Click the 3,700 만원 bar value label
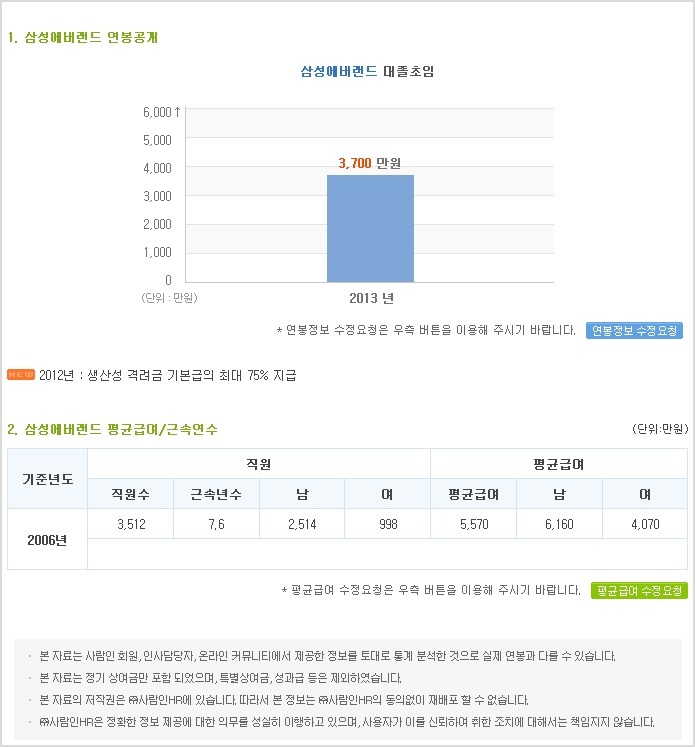This screenshot has height=747, width=695. click(x=373, y=163)
